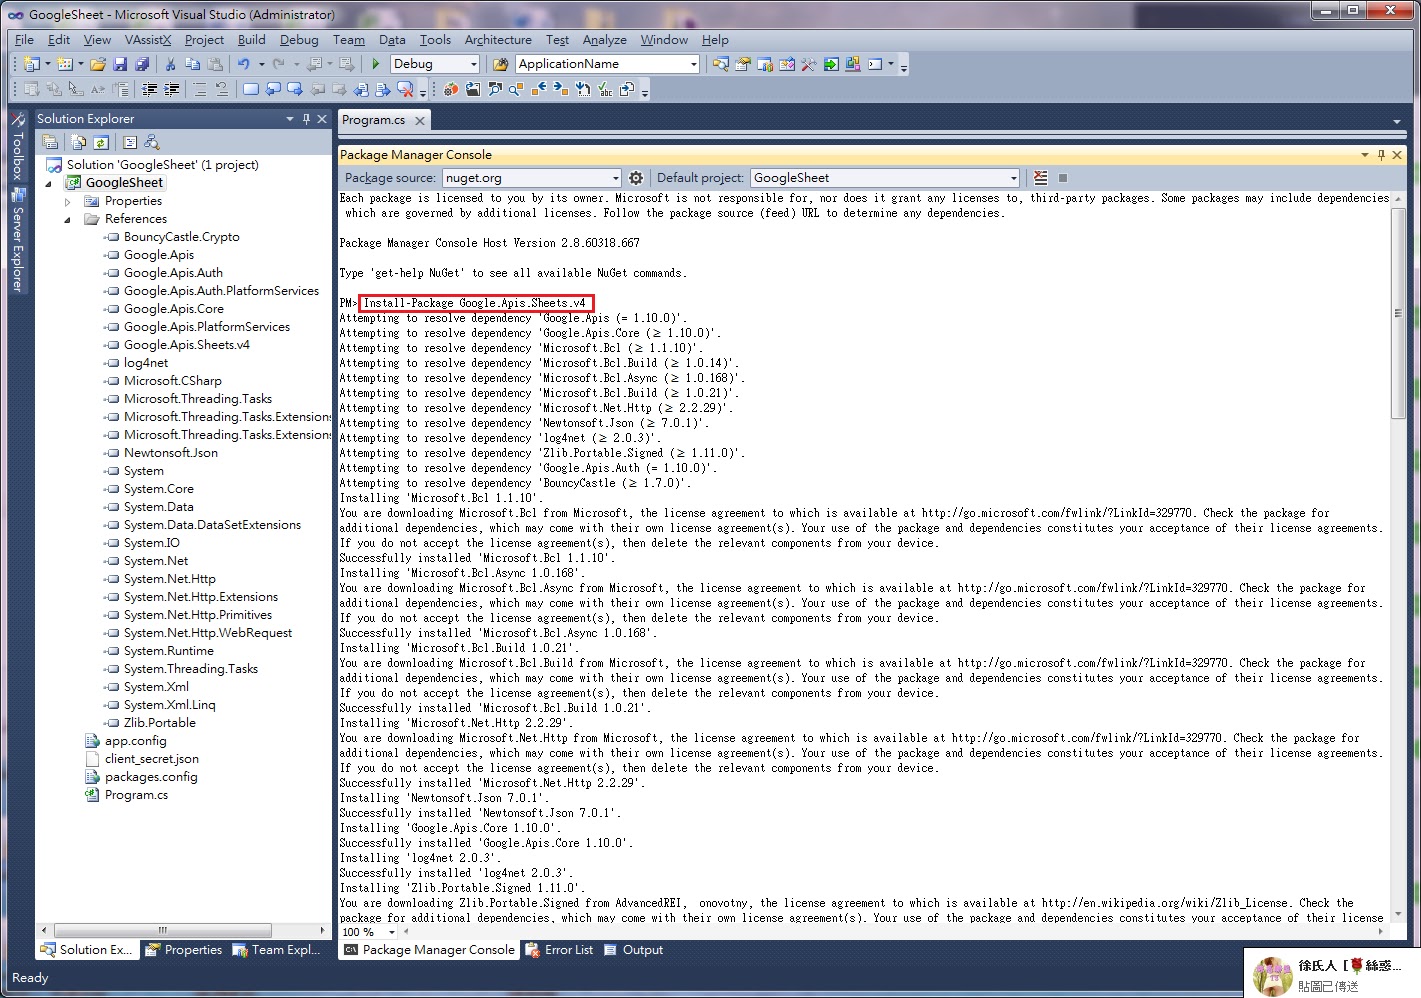Toggle auto-hide pin on Solution Explorer
This screenshot has width=1421, height=998.
[x=305, y=118]
